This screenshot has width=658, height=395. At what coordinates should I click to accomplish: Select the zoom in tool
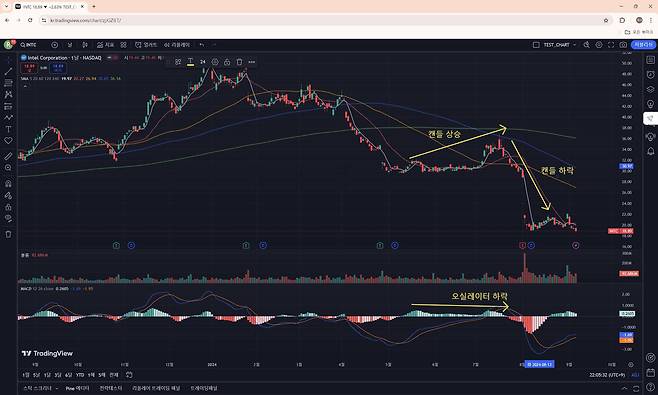point(8,167)
